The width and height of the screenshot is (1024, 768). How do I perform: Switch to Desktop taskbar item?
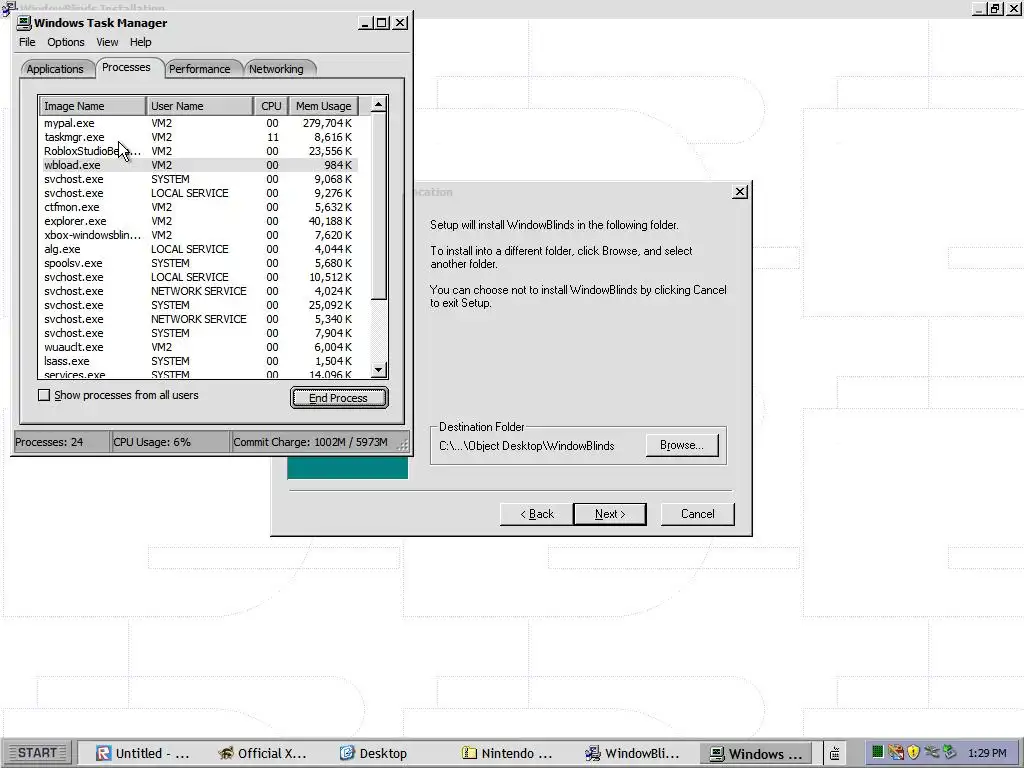click(374, 754)
